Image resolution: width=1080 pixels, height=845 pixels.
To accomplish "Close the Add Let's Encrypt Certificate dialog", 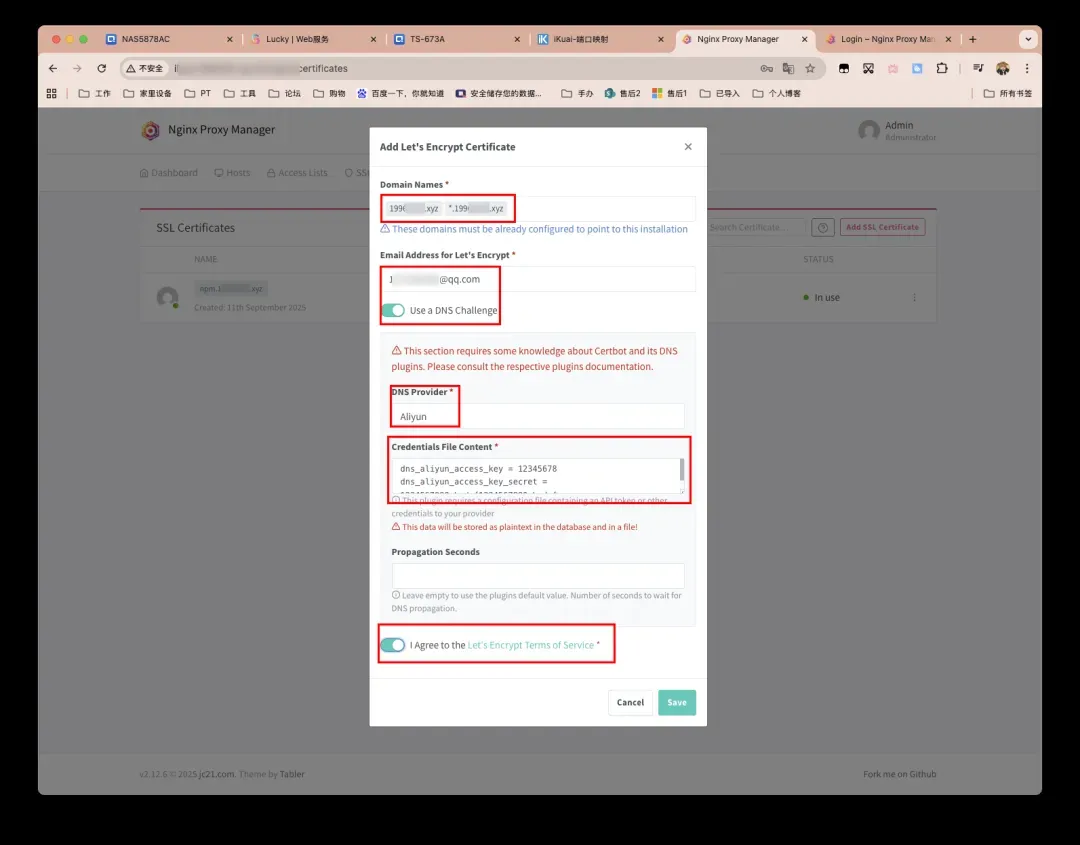I will (688, 147).
